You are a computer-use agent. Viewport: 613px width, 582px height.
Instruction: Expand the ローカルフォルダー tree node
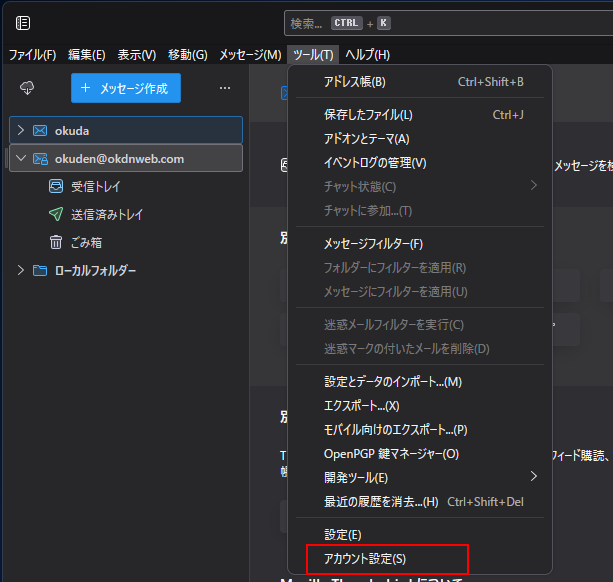pyautogui.click(x=21, y=270)
